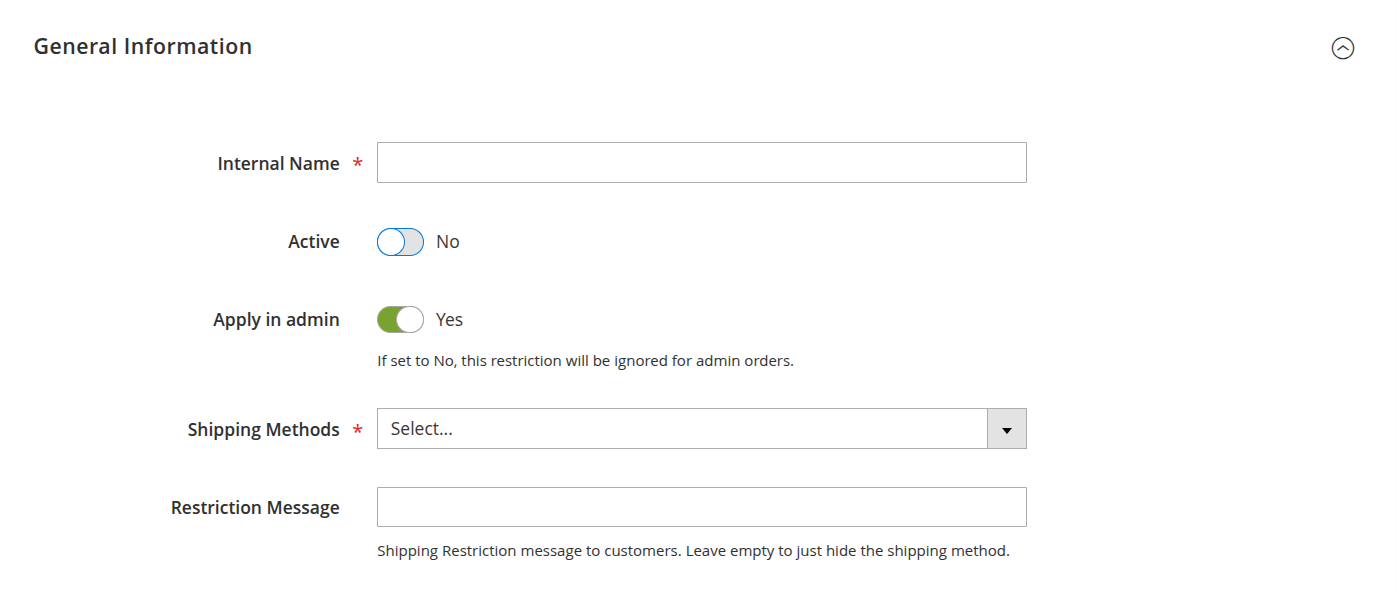Click the Restriction Message field label

(255, 508)
